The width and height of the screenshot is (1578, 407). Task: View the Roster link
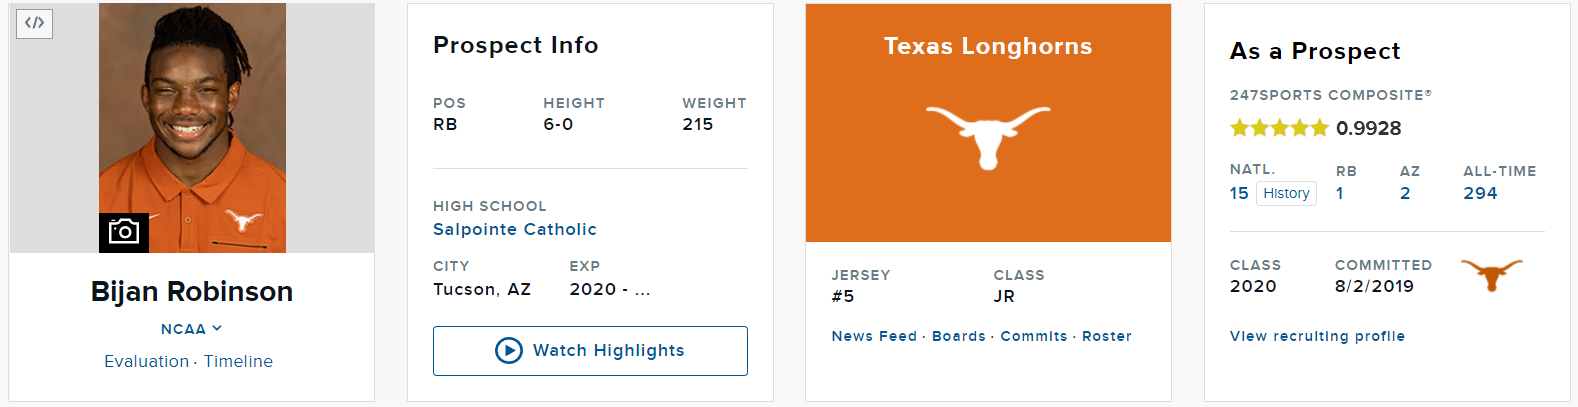(1107, 336)
